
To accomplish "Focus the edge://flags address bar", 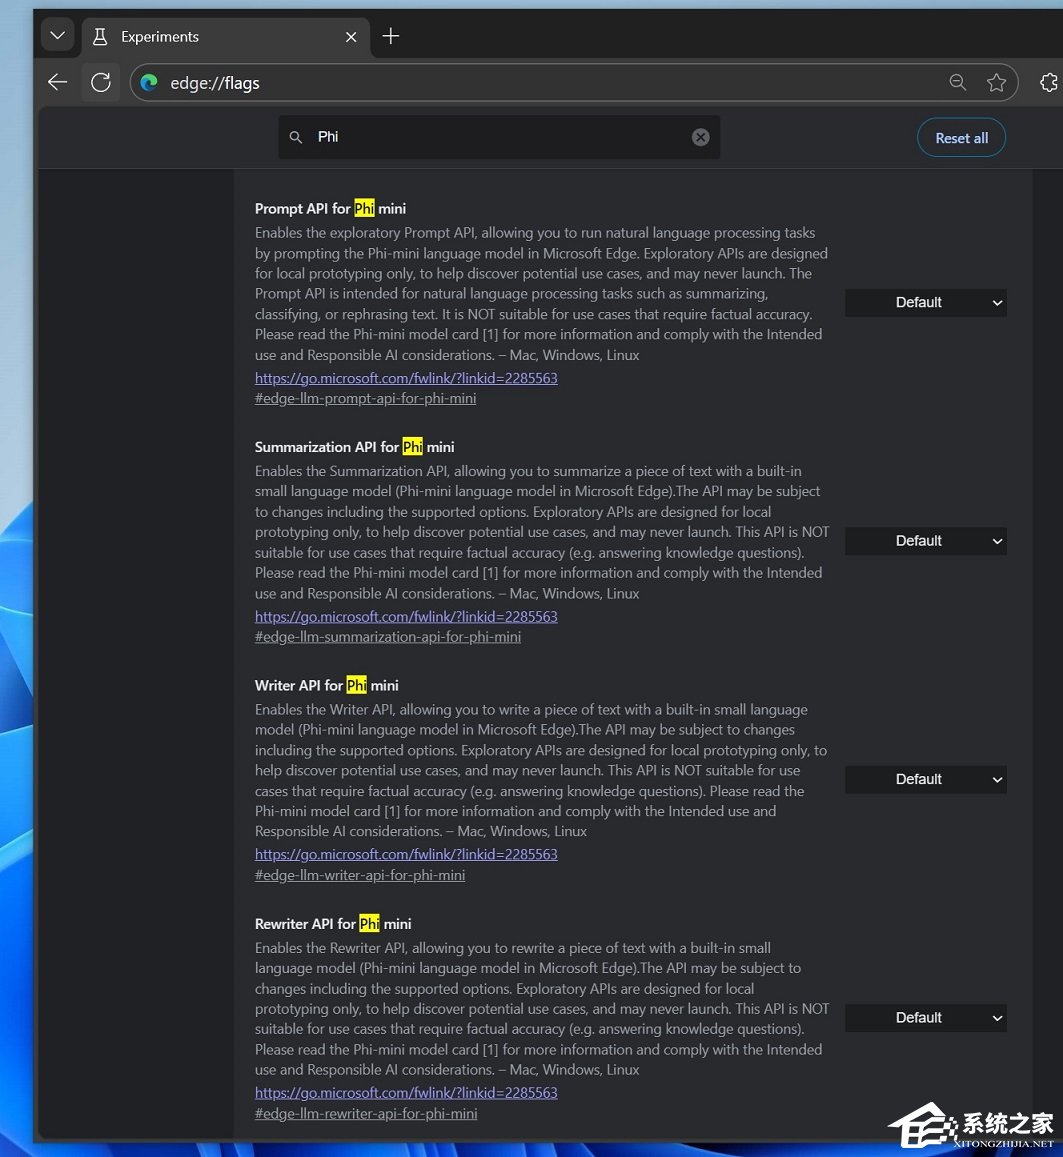I will pyautogui.click(x=573, y=83).
